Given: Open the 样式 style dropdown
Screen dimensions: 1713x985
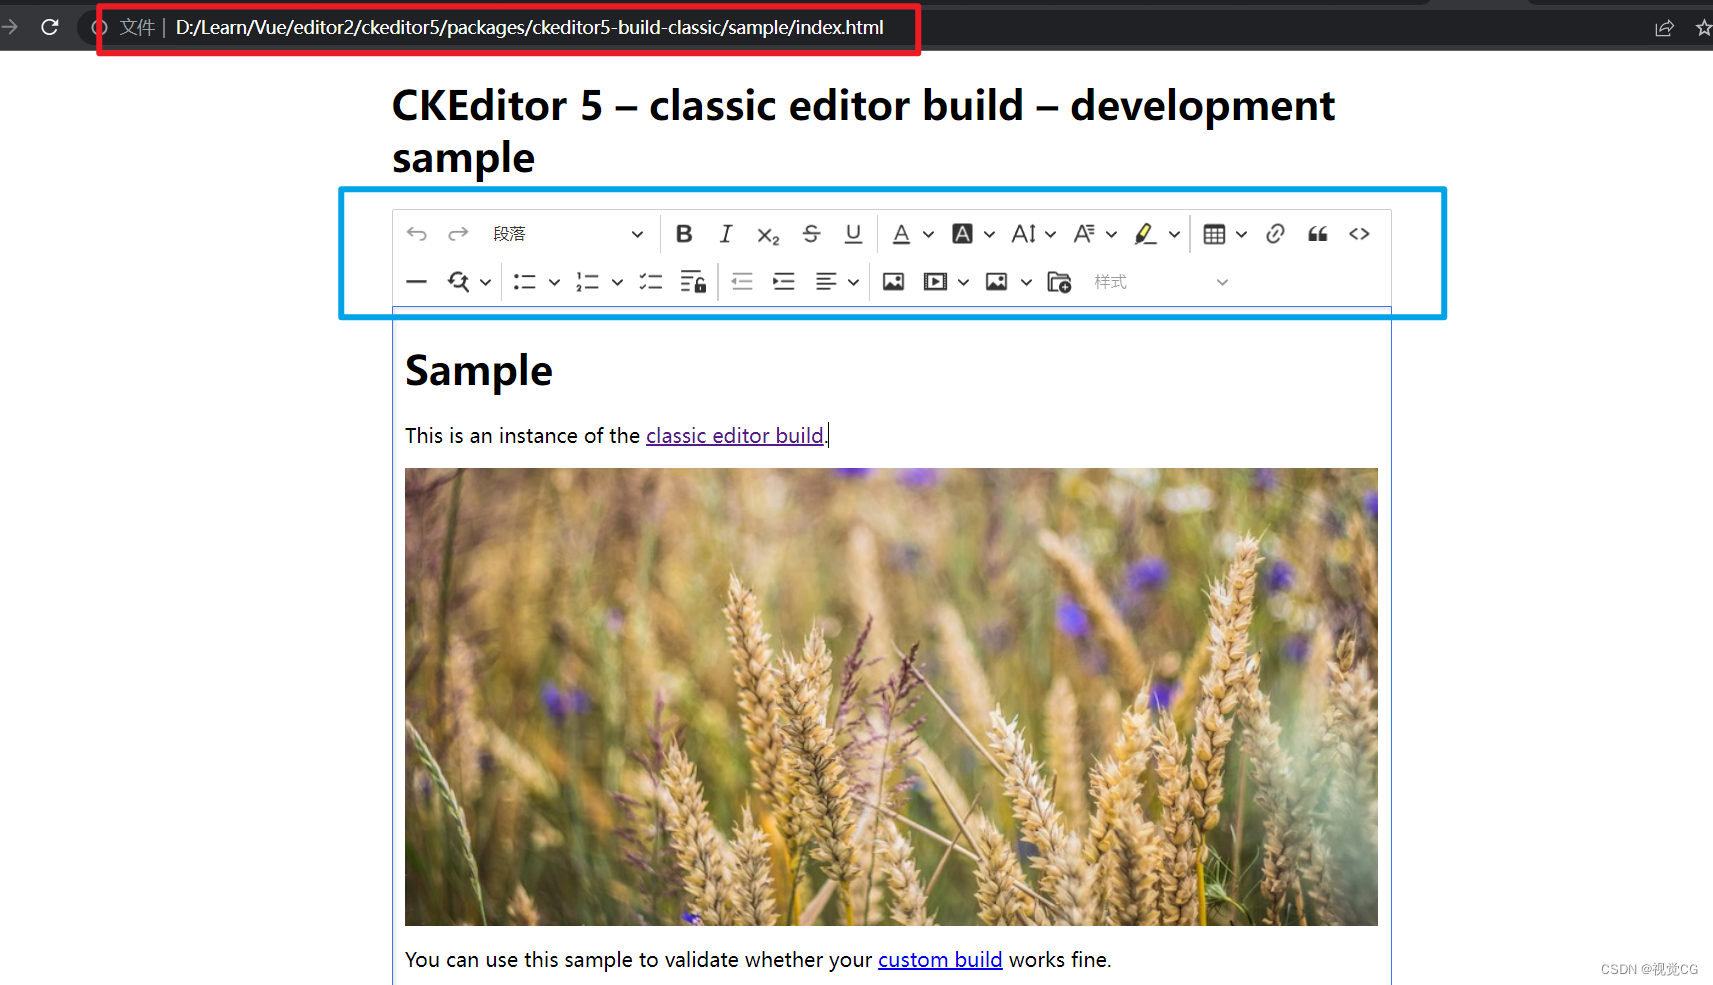Looking at the screenshot, I should click(1161, 282).
